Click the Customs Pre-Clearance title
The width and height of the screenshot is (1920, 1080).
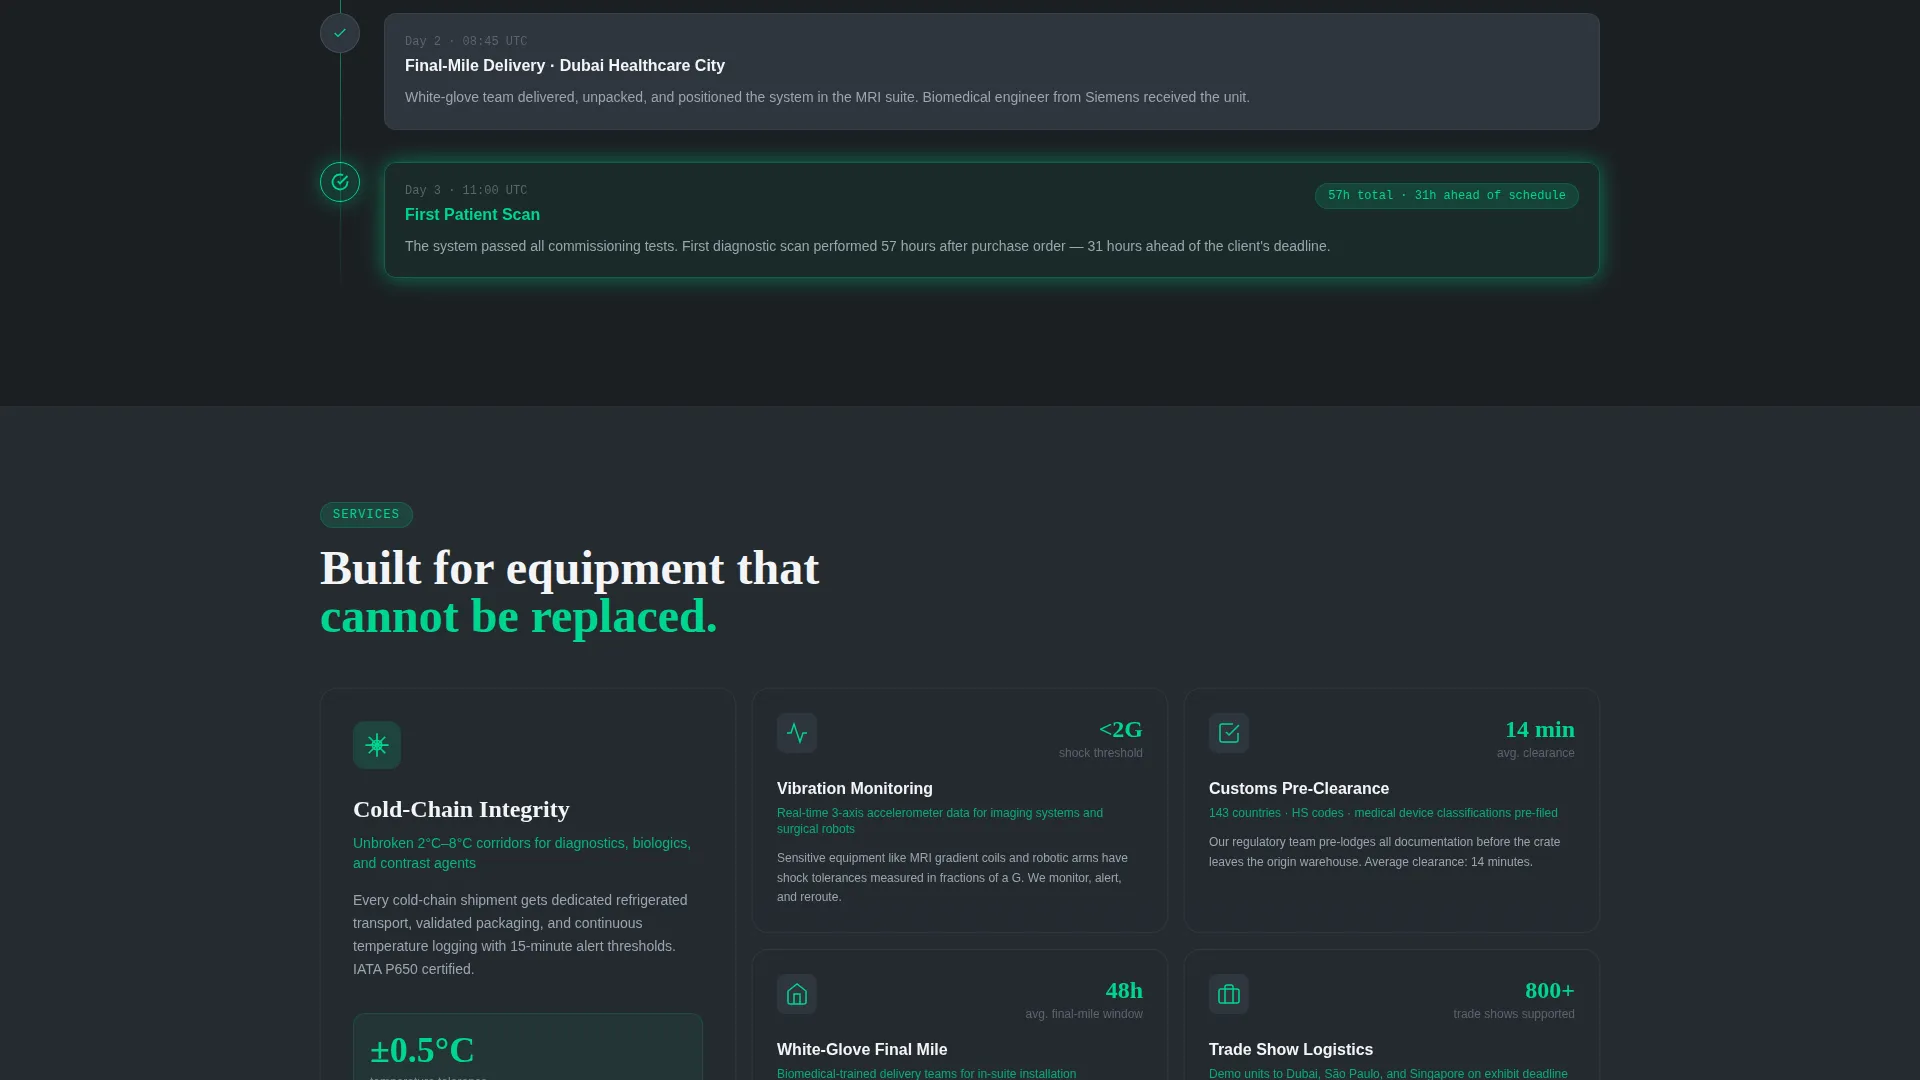pos(1299,789)
